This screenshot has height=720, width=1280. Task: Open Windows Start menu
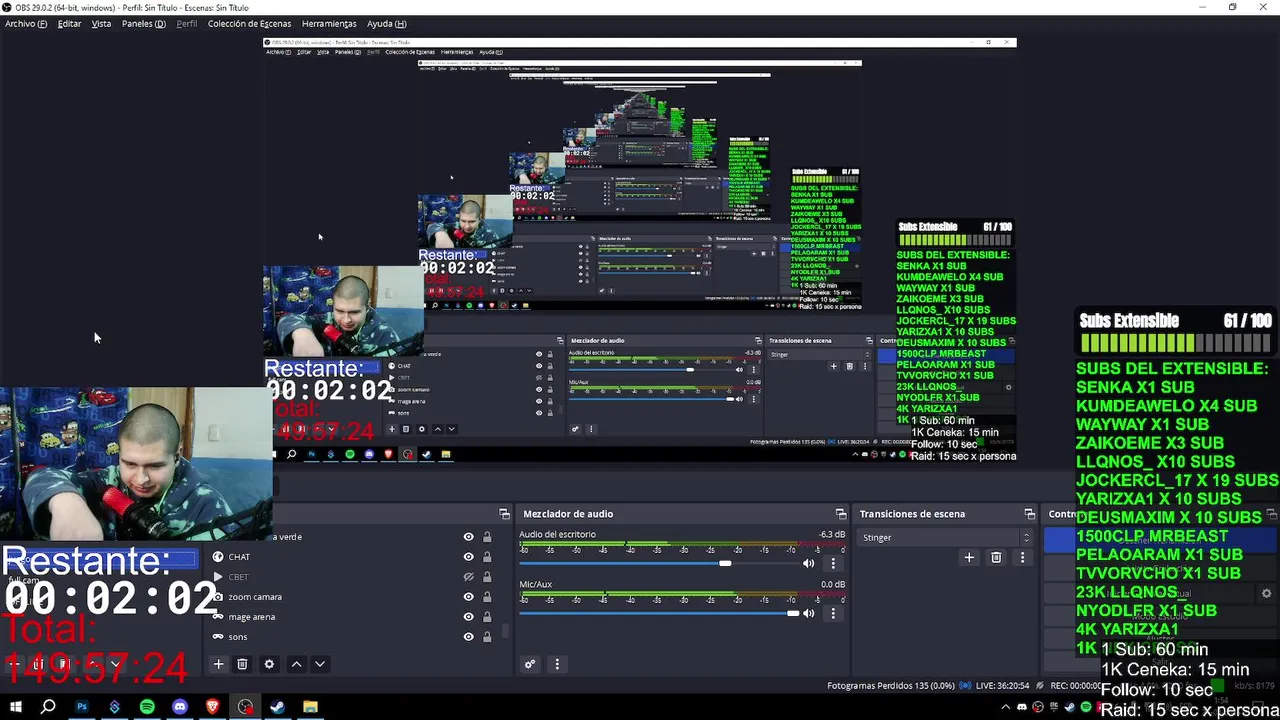click(x=16, y=707)
